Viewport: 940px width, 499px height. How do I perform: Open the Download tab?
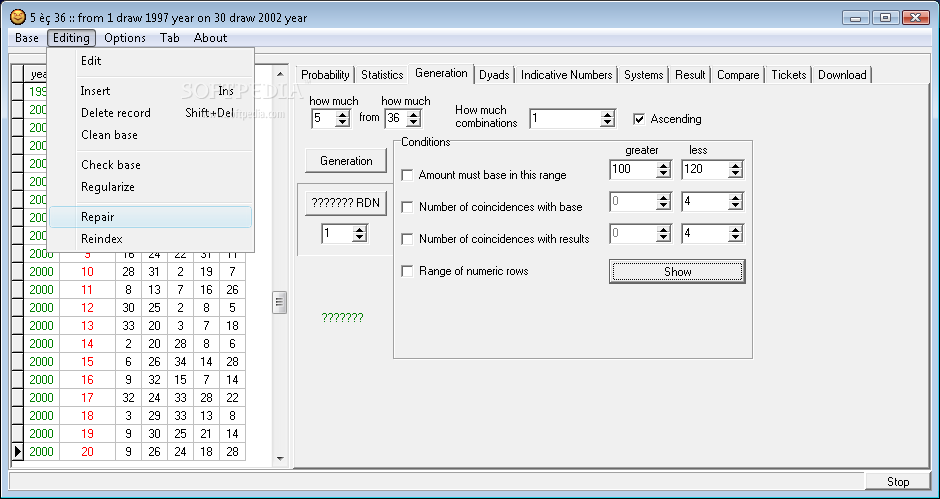click(x=842, y=75)
